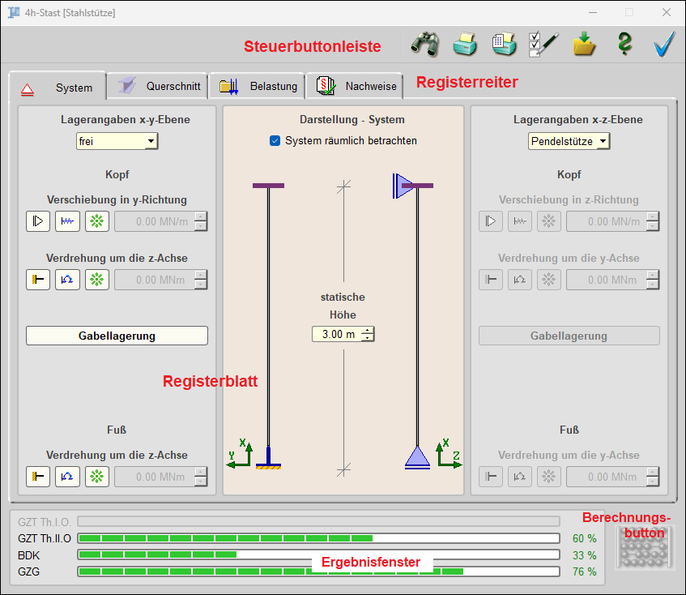Open the checklist with pen icon
Screen dimensions: 686x595
(x=543, y=44)
